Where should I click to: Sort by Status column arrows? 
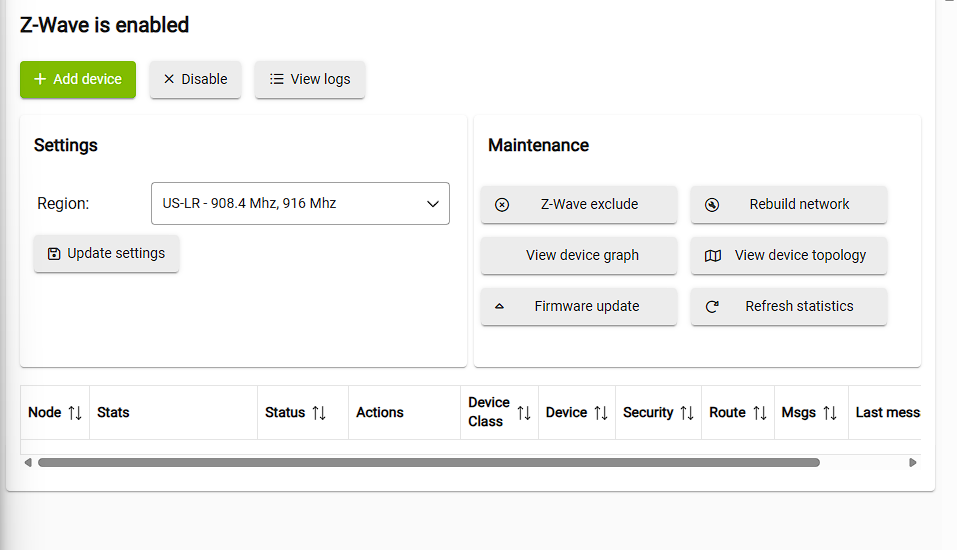[319, 413]
